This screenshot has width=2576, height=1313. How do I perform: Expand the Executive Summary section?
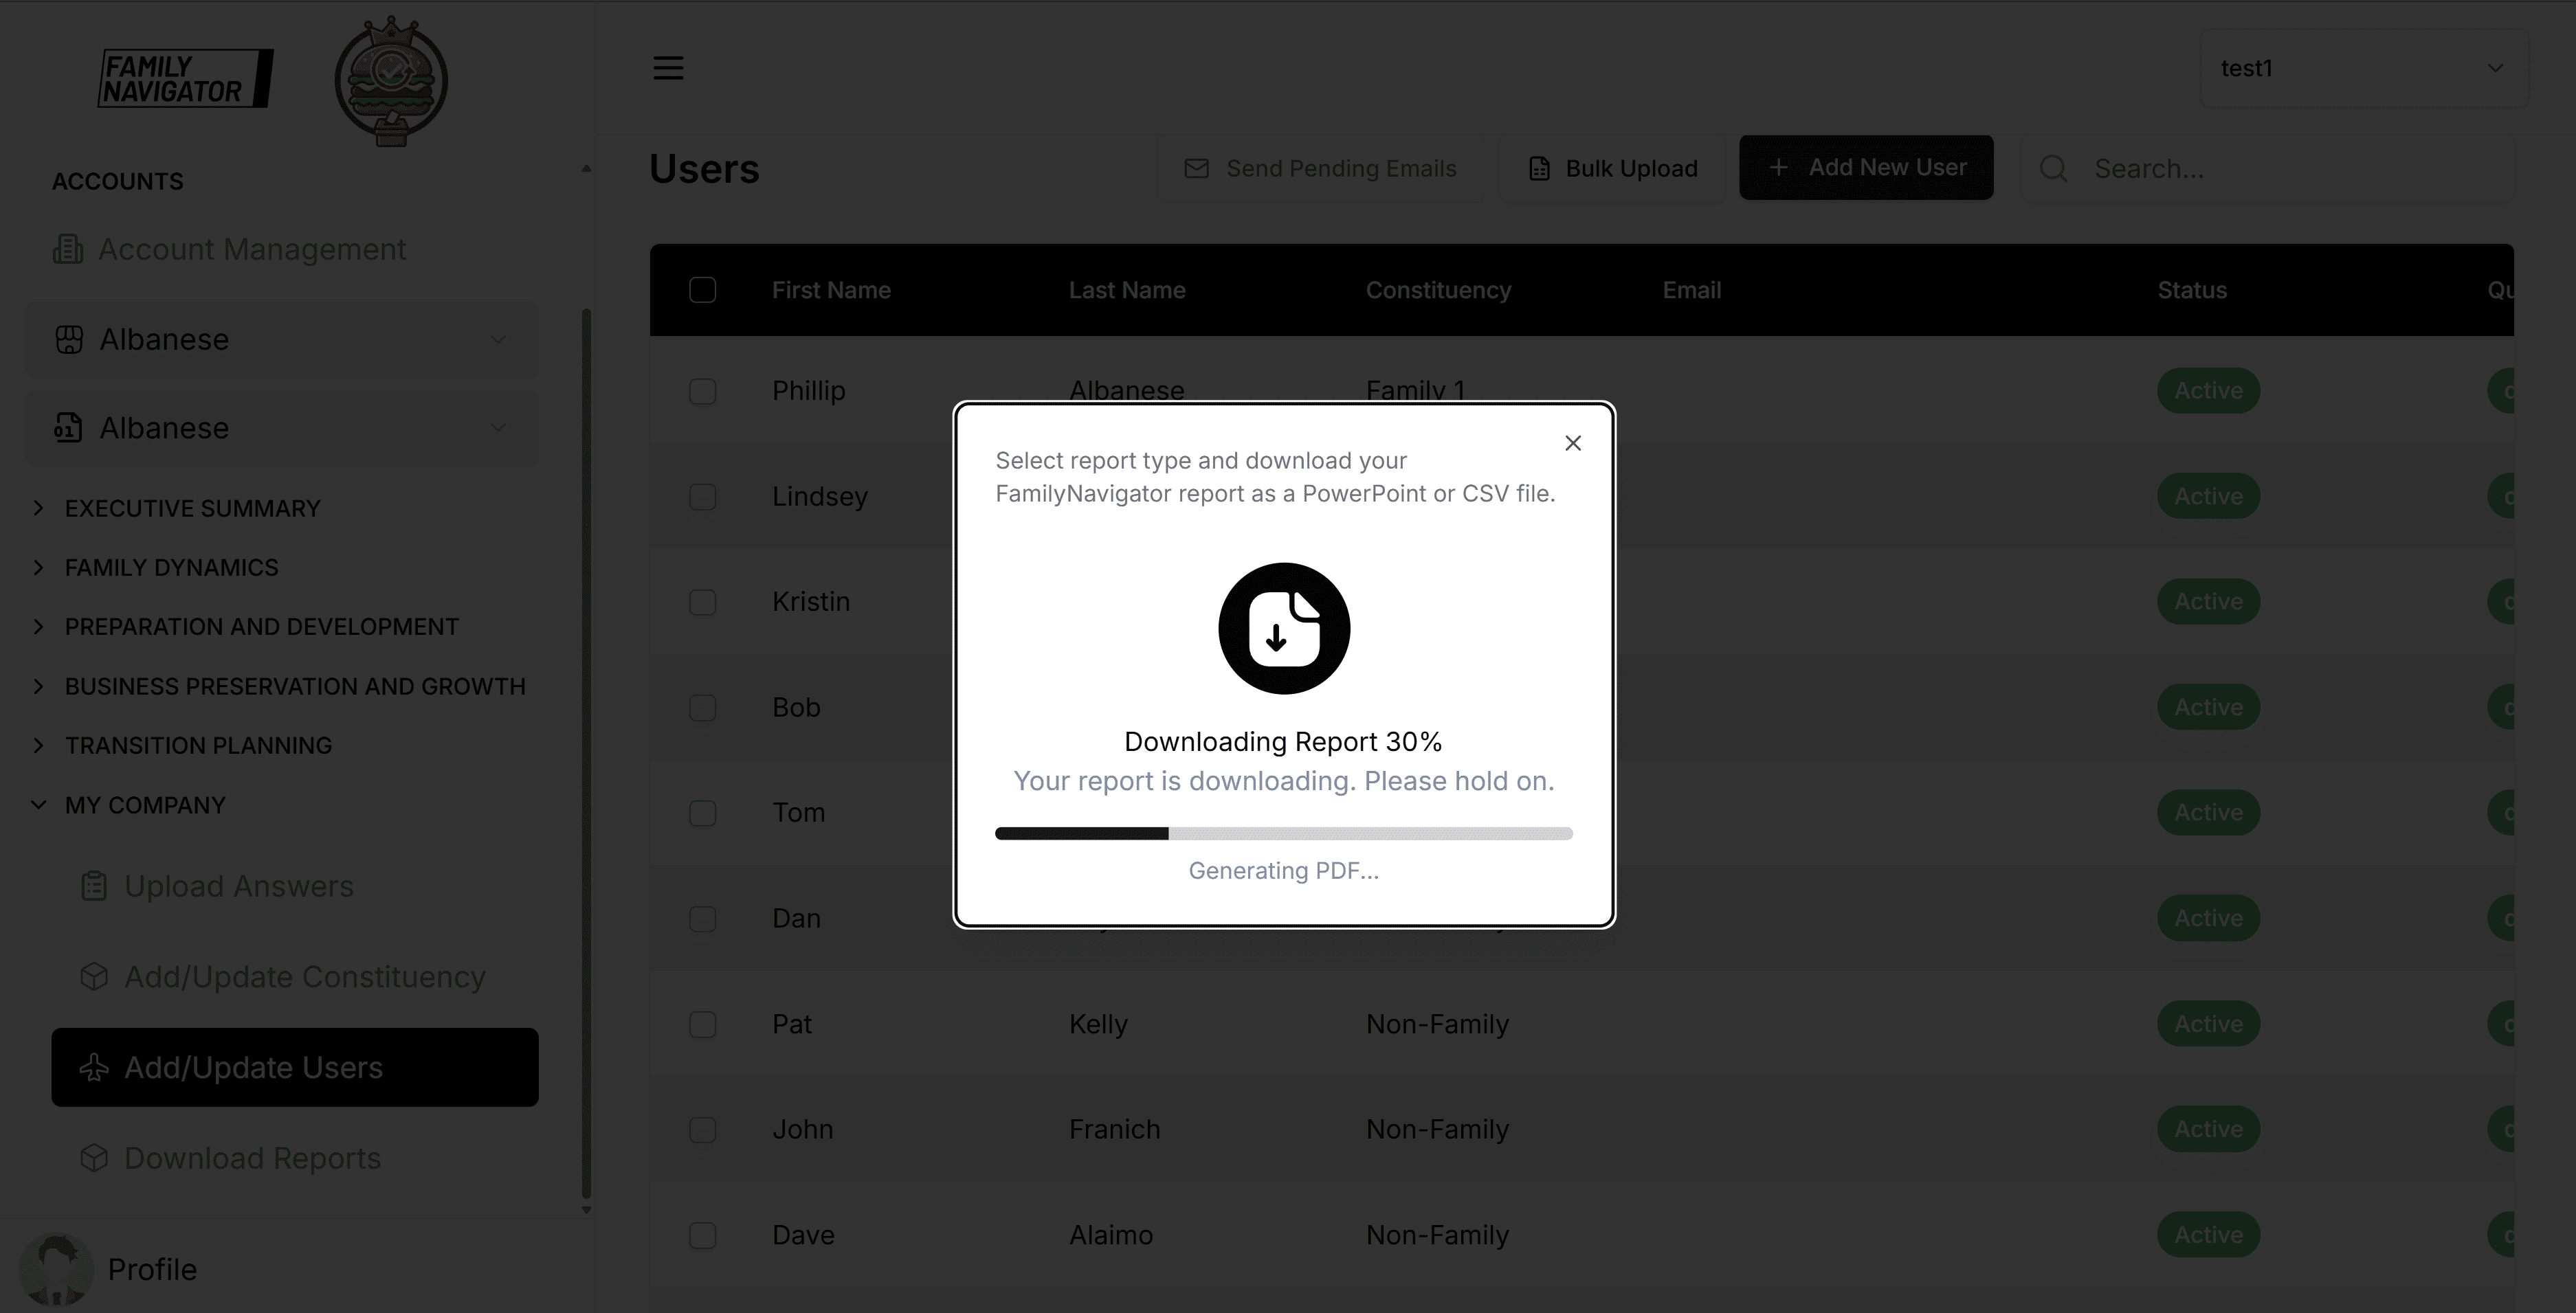coord(192,508)
